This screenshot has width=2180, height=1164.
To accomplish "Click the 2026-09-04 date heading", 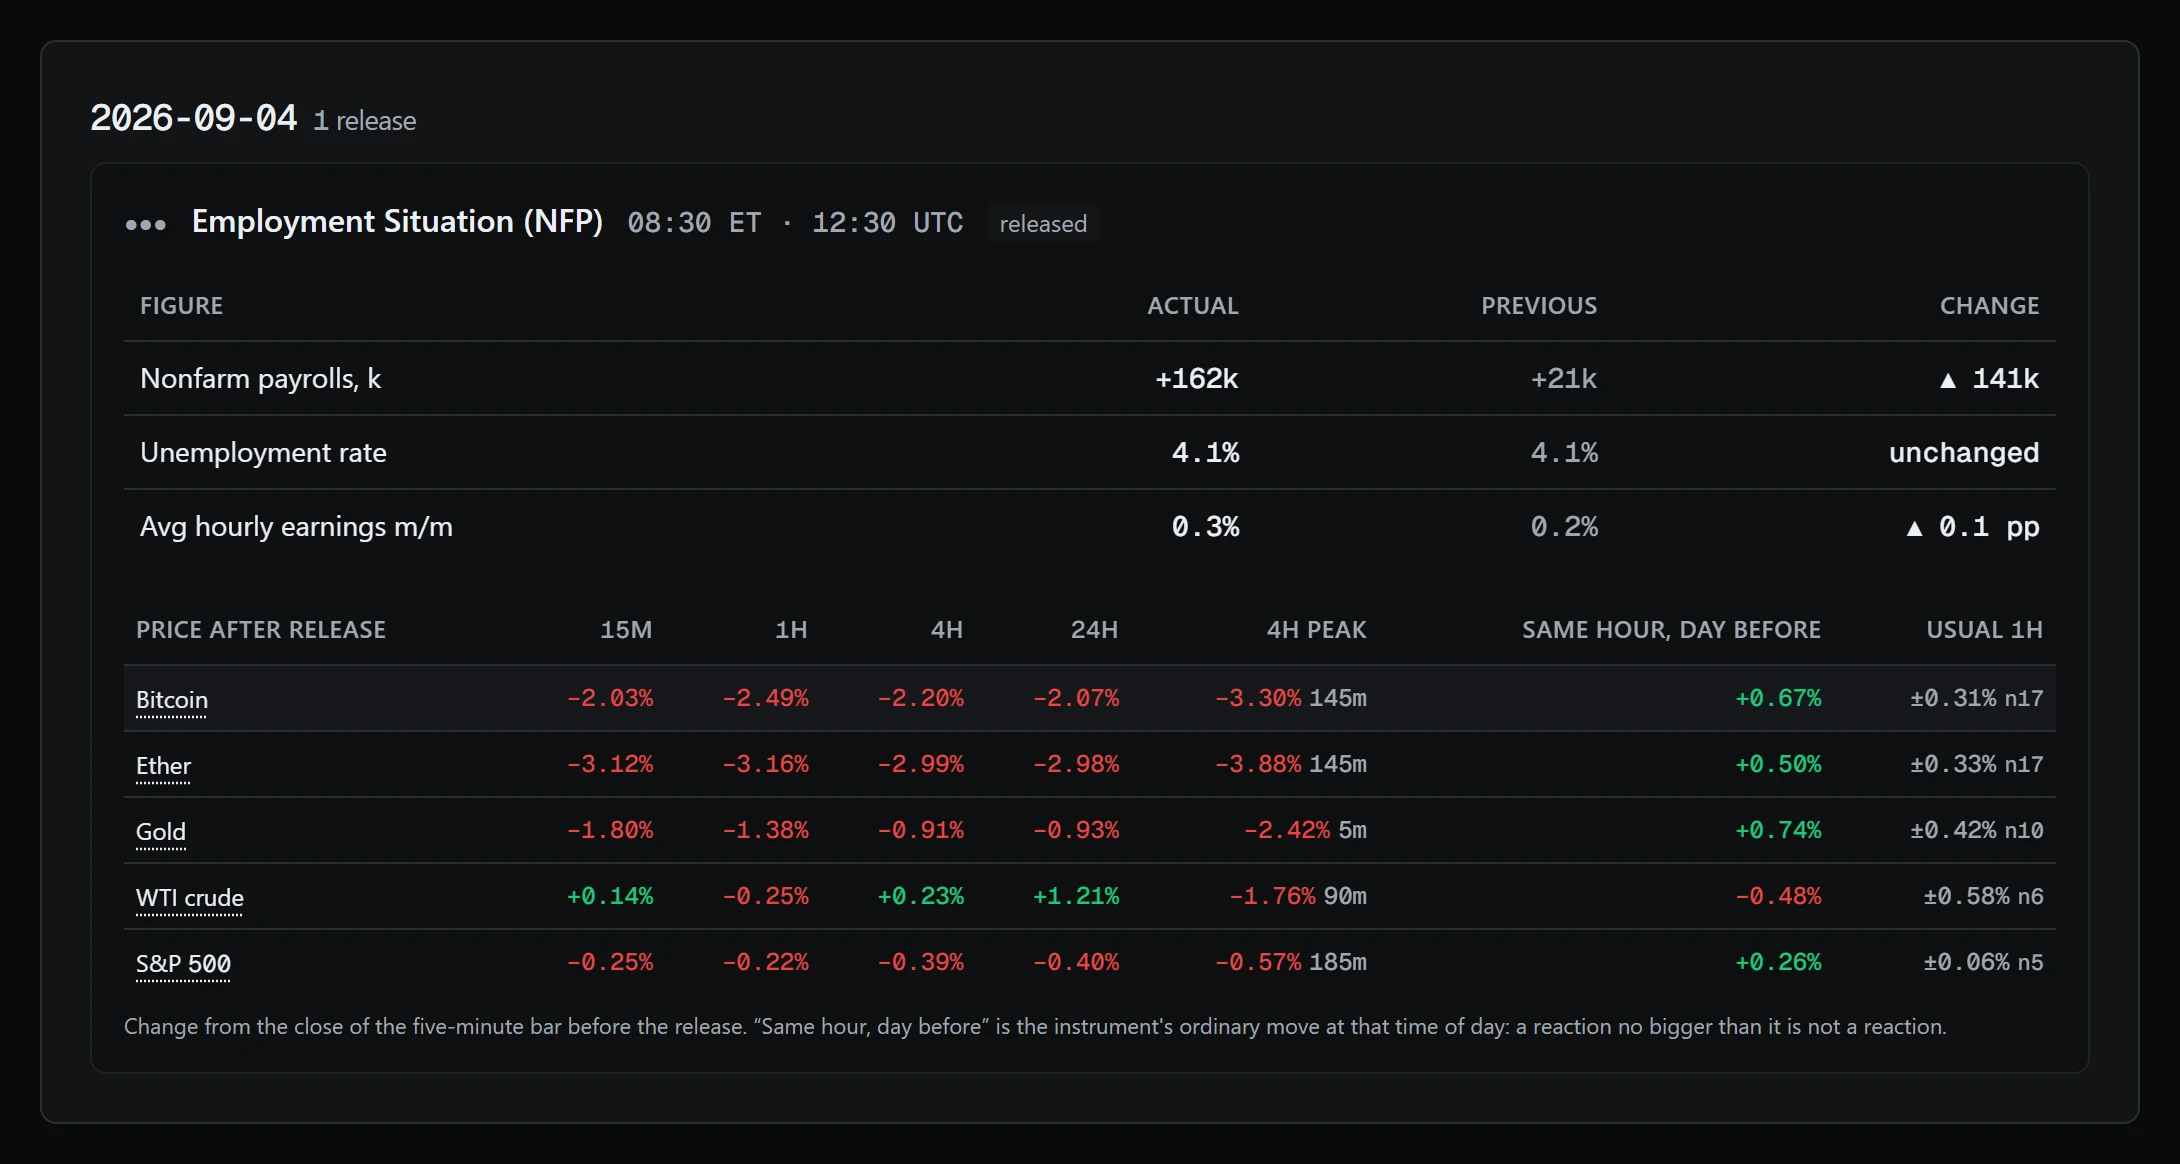I will 194,118.
